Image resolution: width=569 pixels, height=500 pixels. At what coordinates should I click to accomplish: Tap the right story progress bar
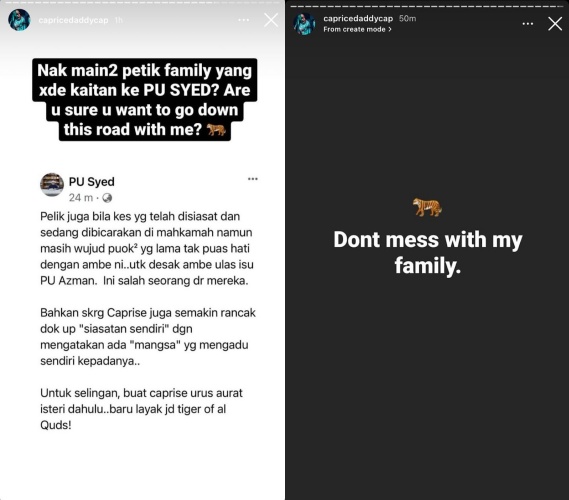pos(427,7)
